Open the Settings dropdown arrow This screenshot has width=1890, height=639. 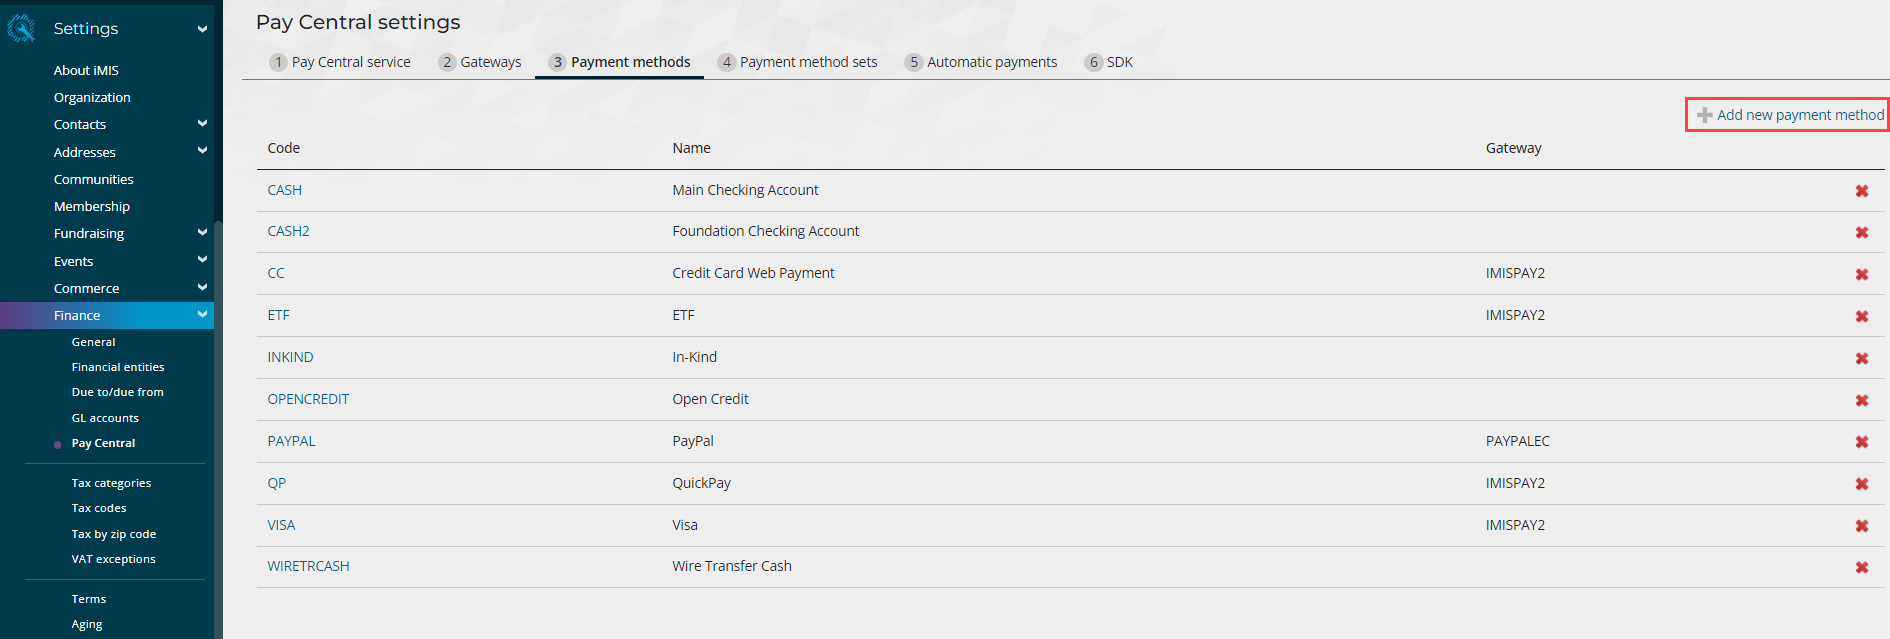coord(202,29)
